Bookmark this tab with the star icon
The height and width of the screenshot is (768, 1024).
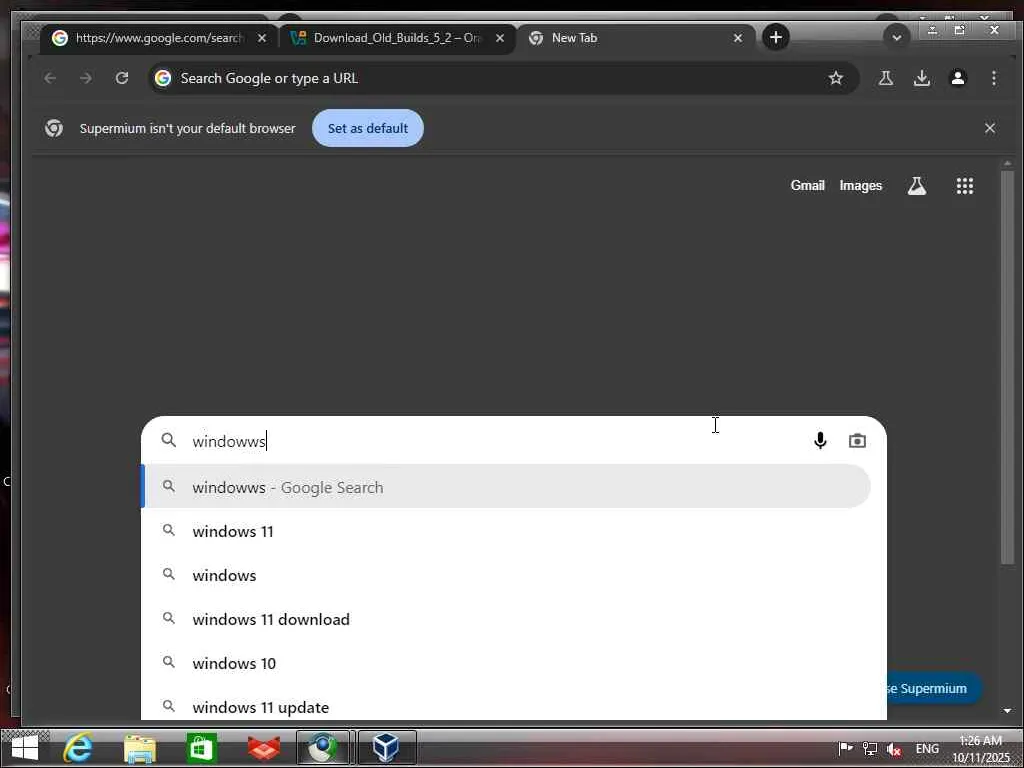835,78
